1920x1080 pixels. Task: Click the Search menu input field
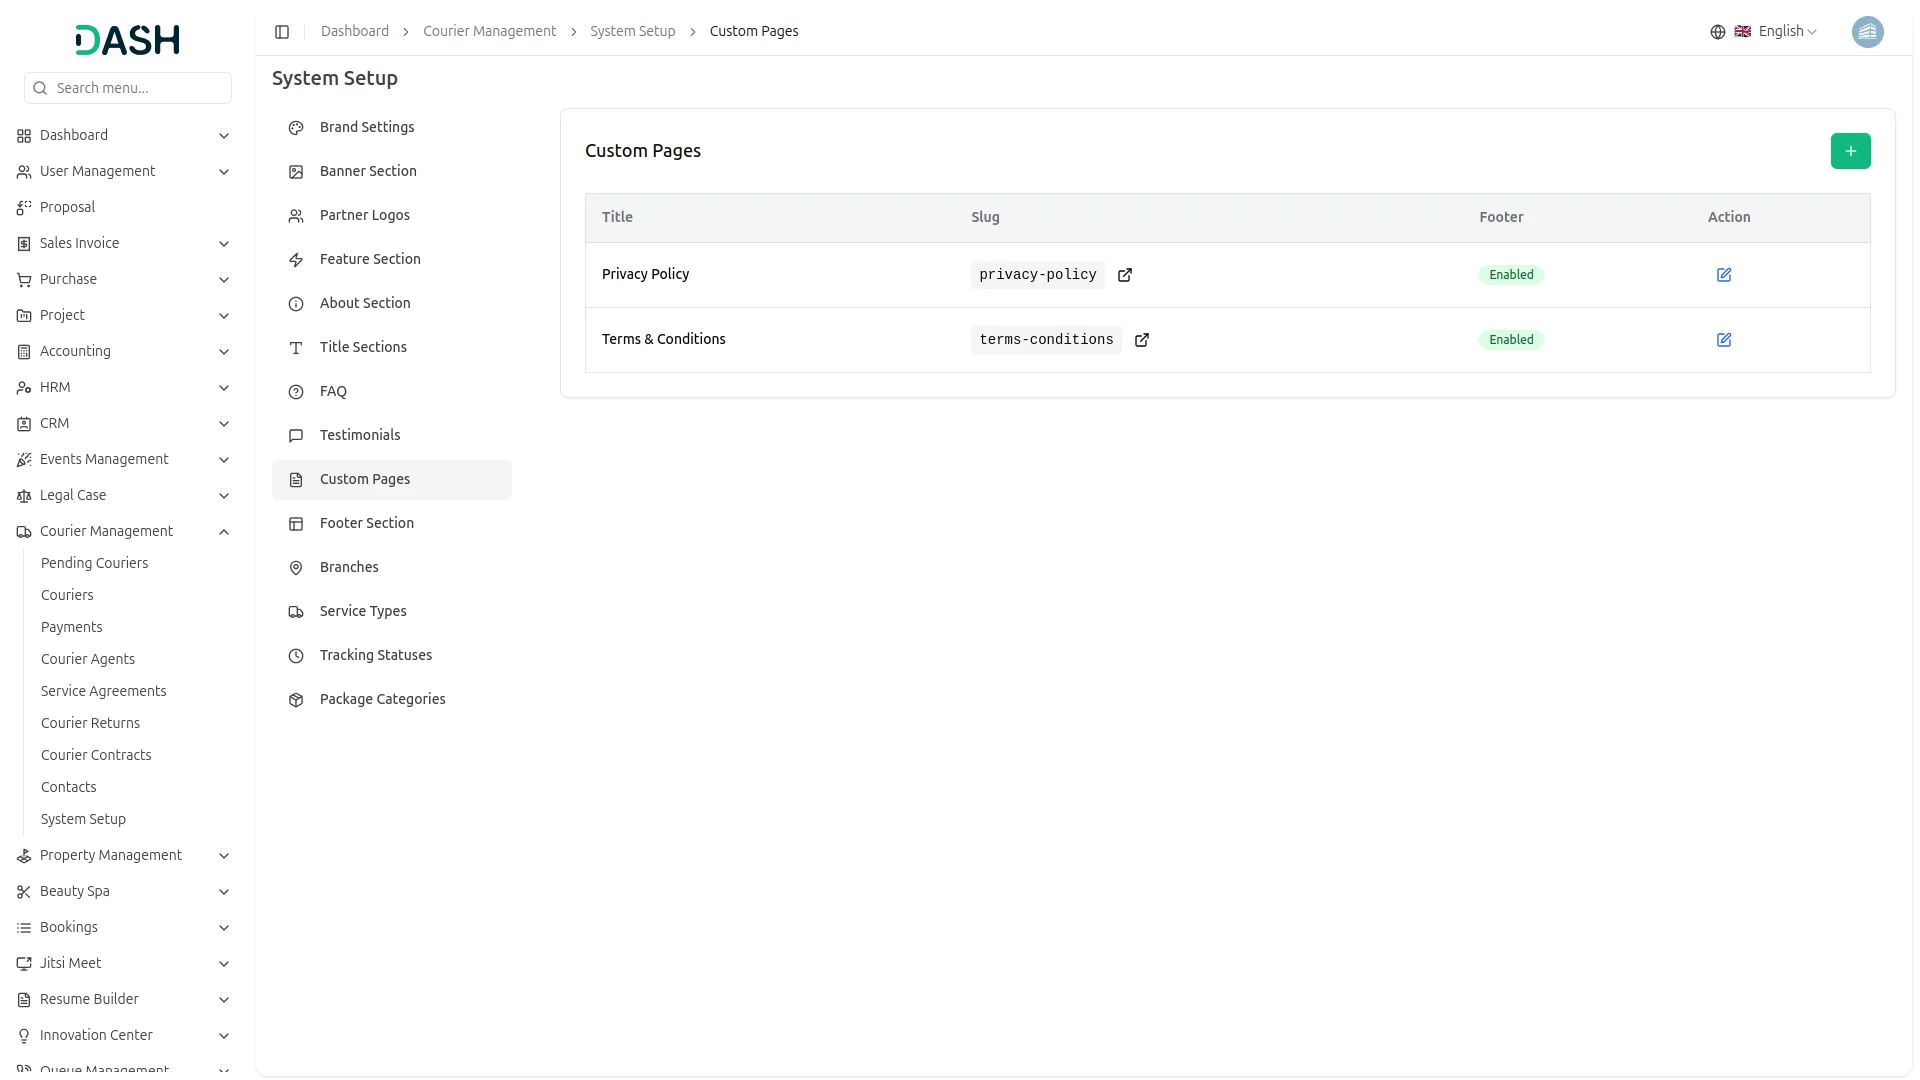[138, 88]
